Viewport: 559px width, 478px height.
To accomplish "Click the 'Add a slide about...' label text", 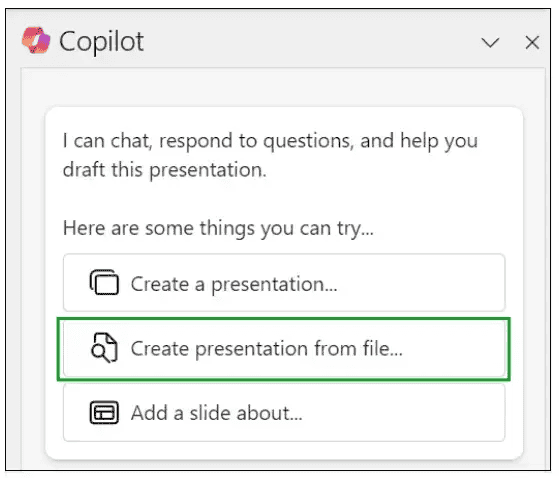I will [216, 413].
